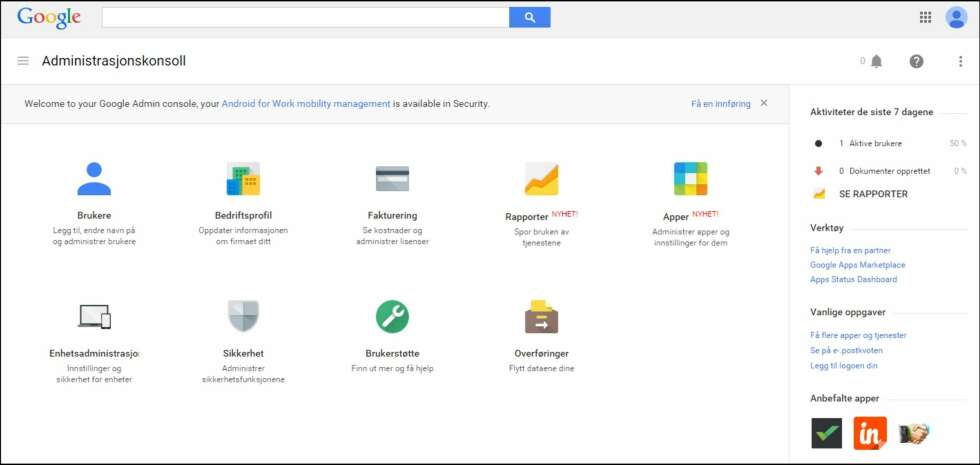Click the Enhetsadministrasjon title text
The image size is (980, 465).
point(94,353)
